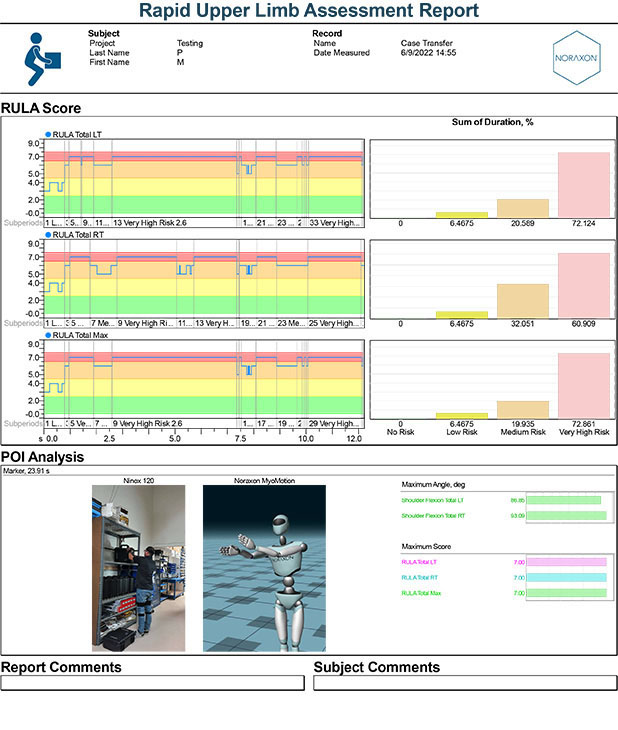Select the 60.909 Very High Risk bar
This screenshot has width=618, height=730.
point(584,285)
